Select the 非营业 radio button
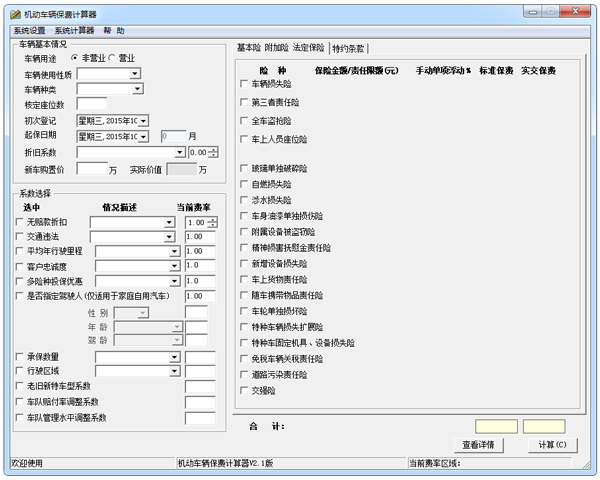The image size is (600, 480). coord(75,58)
